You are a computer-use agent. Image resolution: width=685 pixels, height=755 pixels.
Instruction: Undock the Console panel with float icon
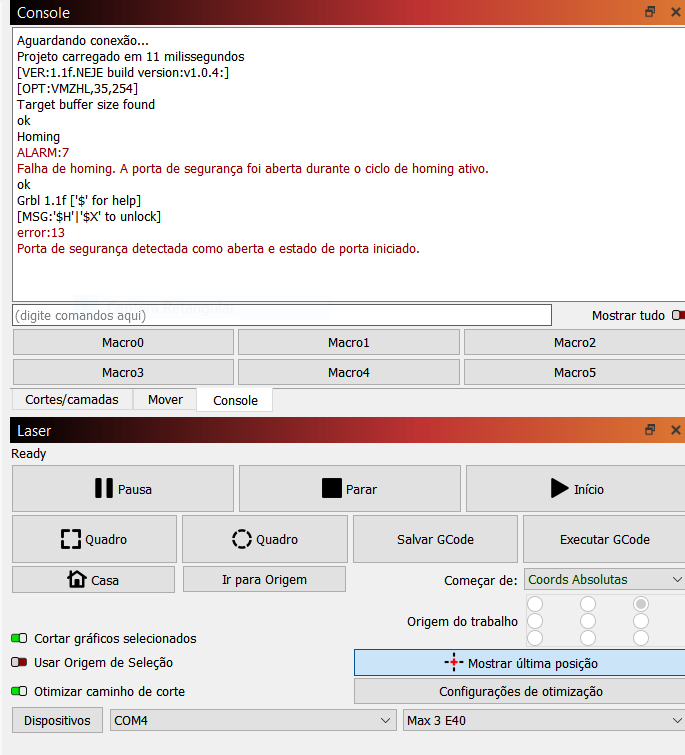point(650,12)
